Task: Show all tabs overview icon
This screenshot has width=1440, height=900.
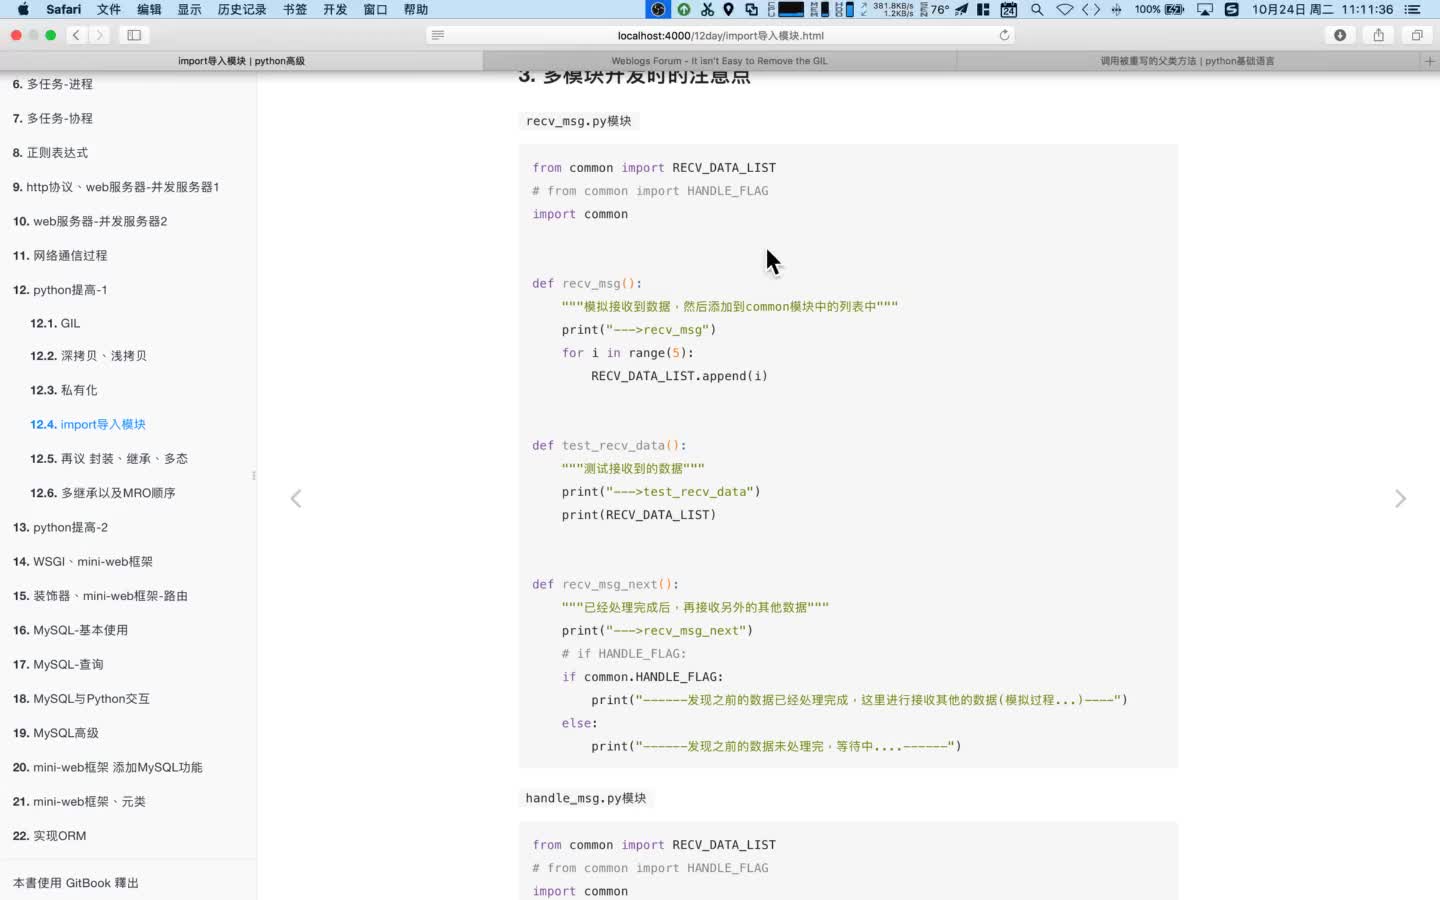Action: (x=1417, y=35)
